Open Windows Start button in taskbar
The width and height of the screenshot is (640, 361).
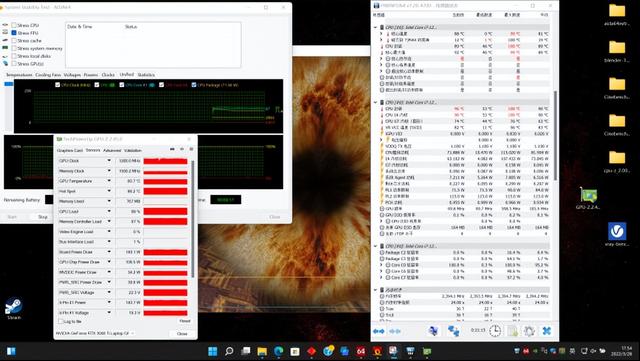click(x=213, y=351)
